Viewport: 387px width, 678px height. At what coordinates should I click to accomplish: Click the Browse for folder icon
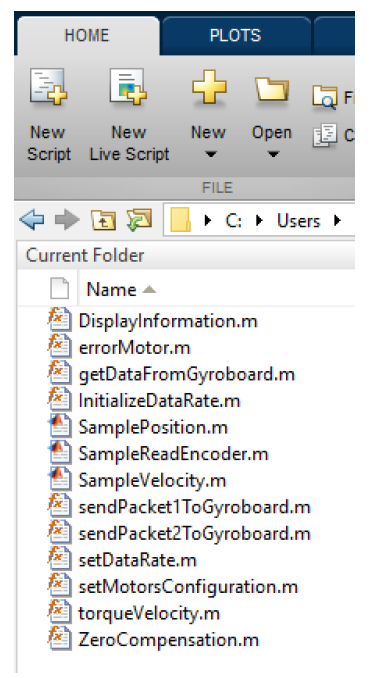(x=139, y=219)
